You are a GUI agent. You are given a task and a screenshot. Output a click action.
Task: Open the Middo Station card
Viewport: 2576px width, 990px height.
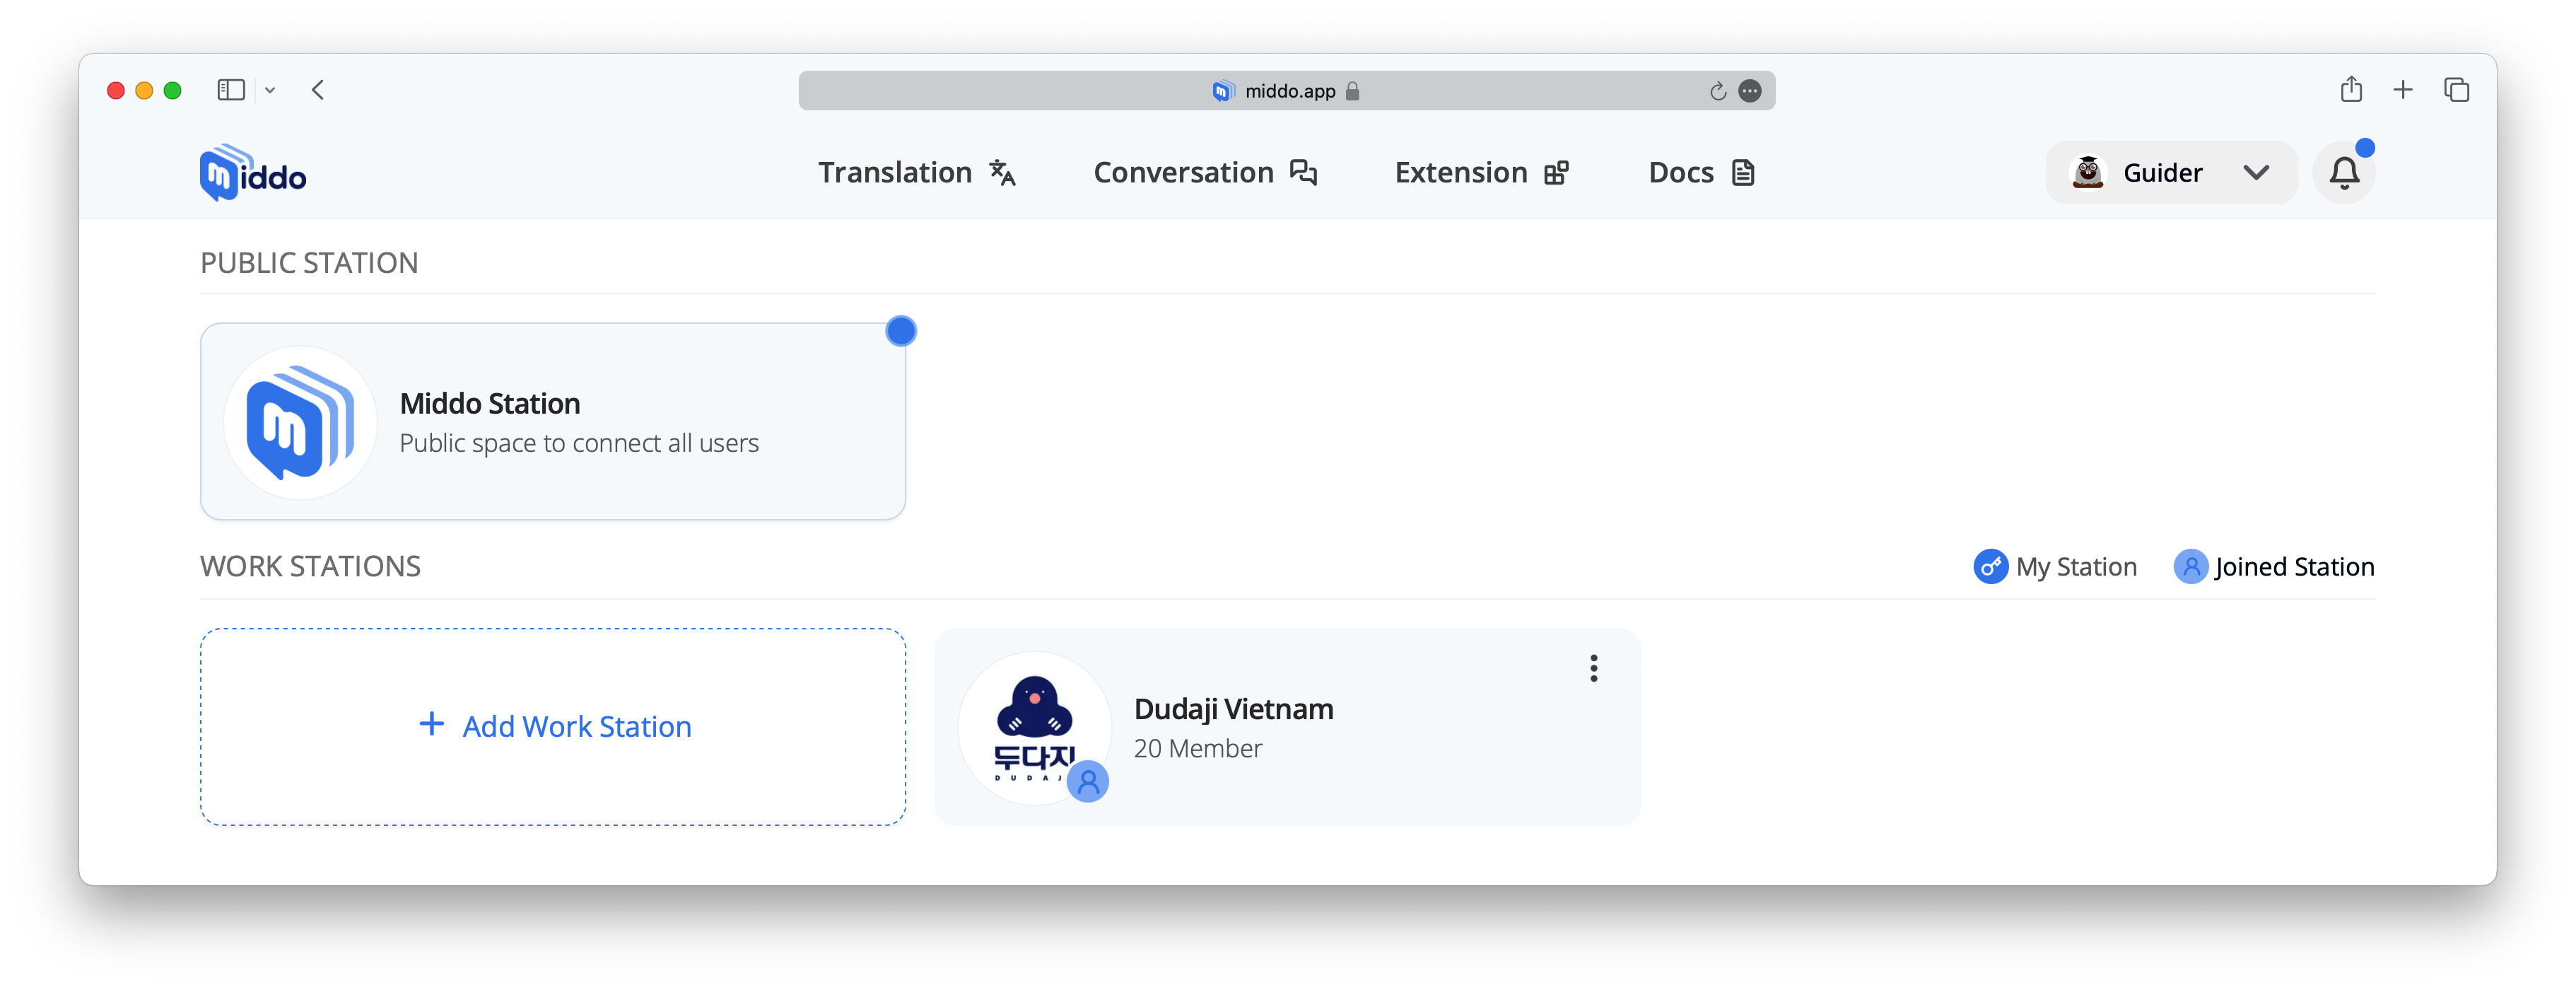(x=553, y=421)
